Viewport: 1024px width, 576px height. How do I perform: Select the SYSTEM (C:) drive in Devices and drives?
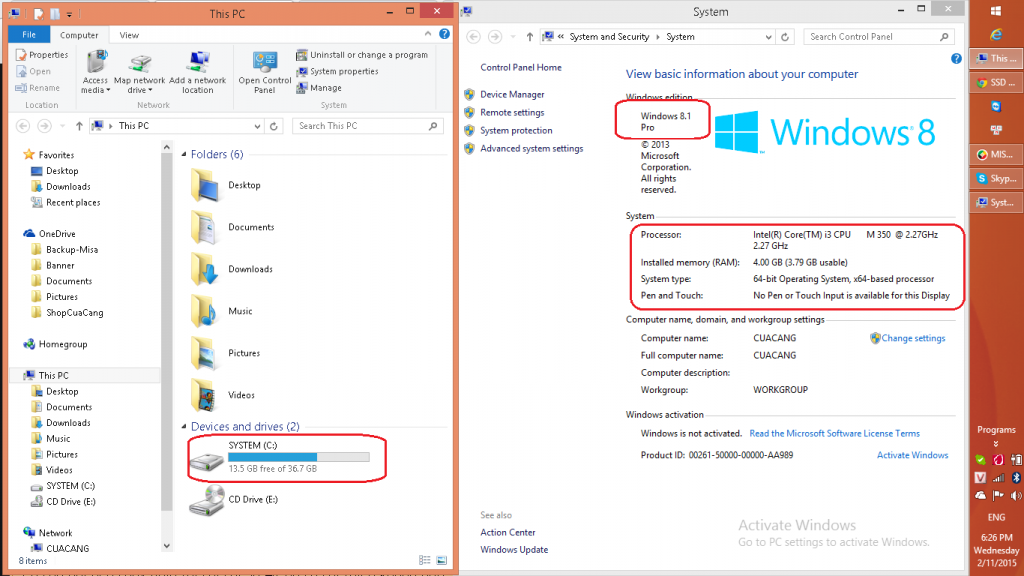[x=280, y=457]
